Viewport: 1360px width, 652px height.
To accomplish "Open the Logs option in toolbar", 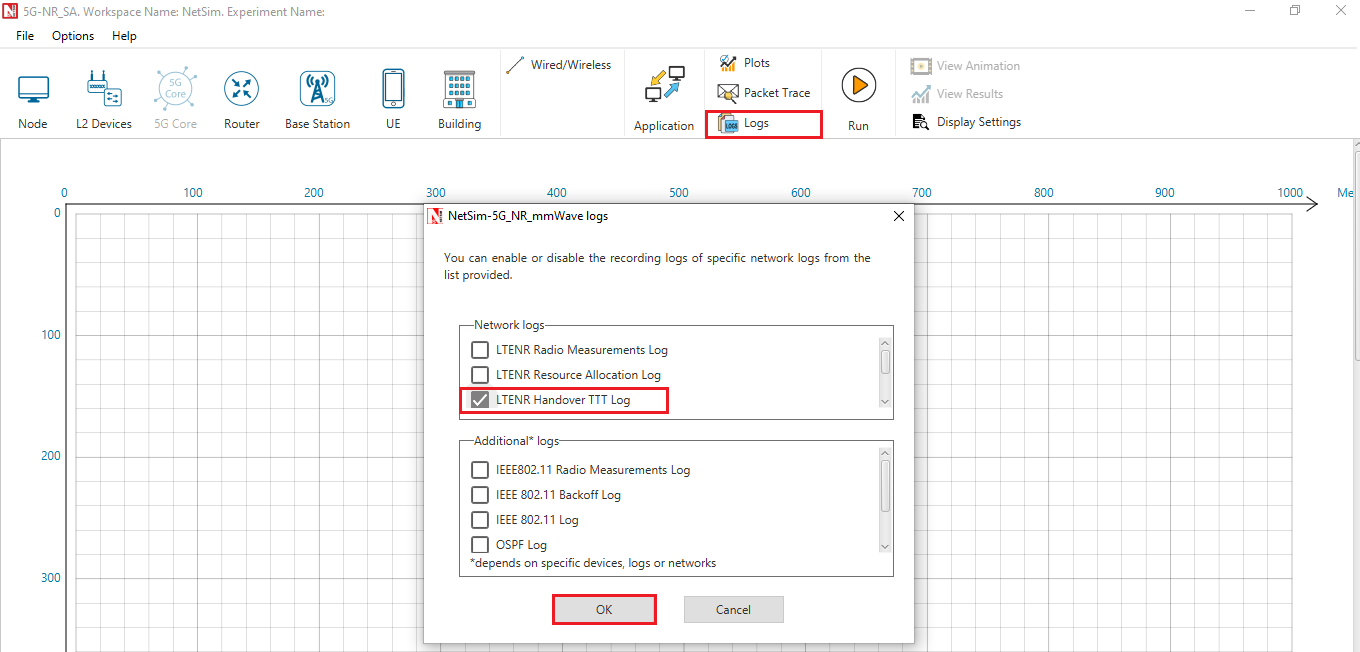I will click(x=764, y=124).
